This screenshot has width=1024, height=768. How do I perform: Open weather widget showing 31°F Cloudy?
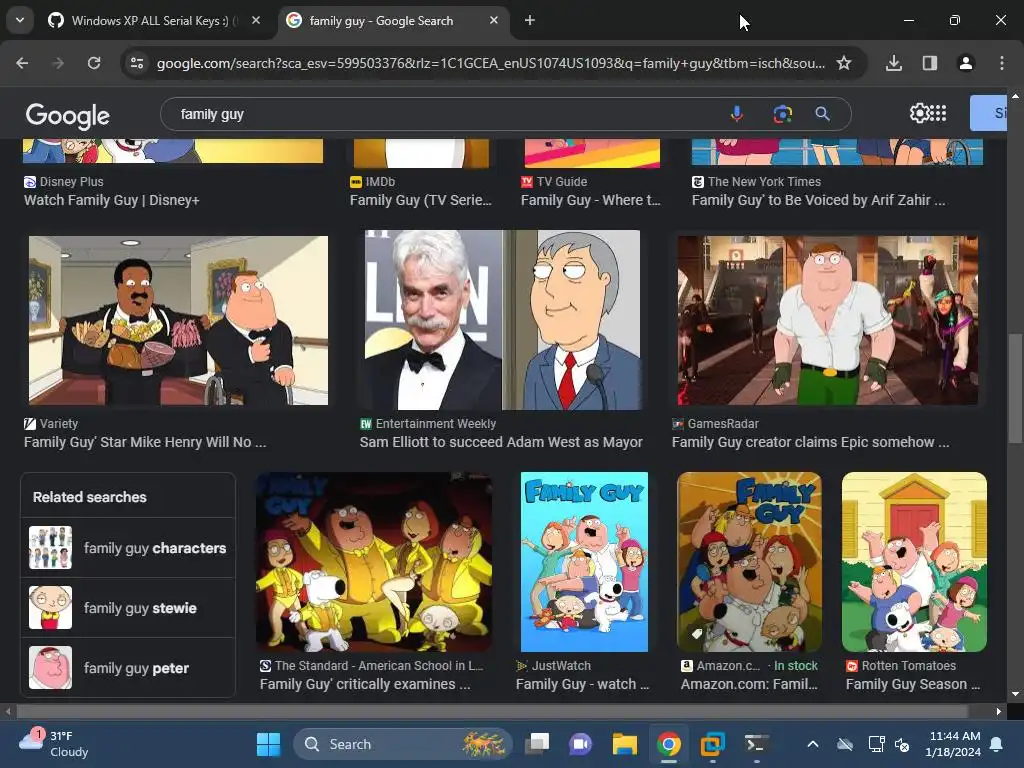(54, 744)
